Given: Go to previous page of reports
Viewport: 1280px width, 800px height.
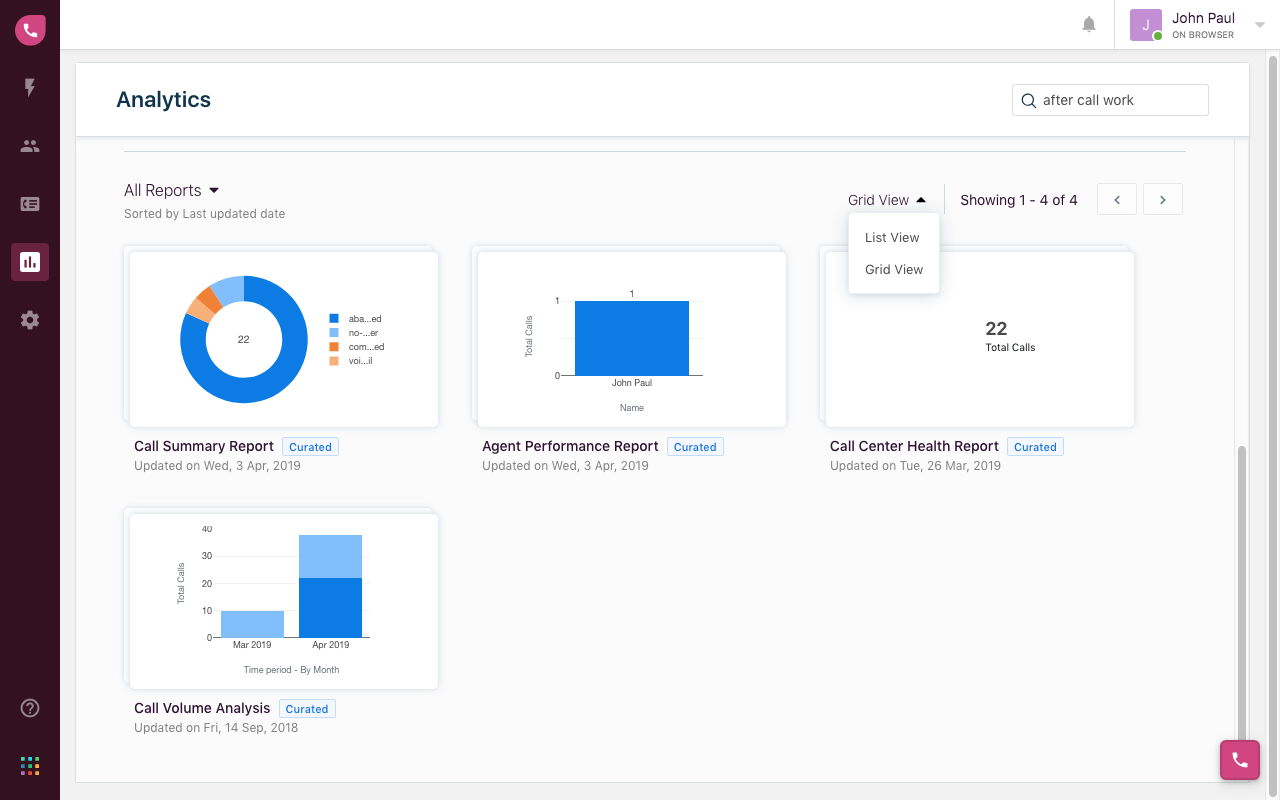Looking at the screenshot, I should [x=1117, y=199].
